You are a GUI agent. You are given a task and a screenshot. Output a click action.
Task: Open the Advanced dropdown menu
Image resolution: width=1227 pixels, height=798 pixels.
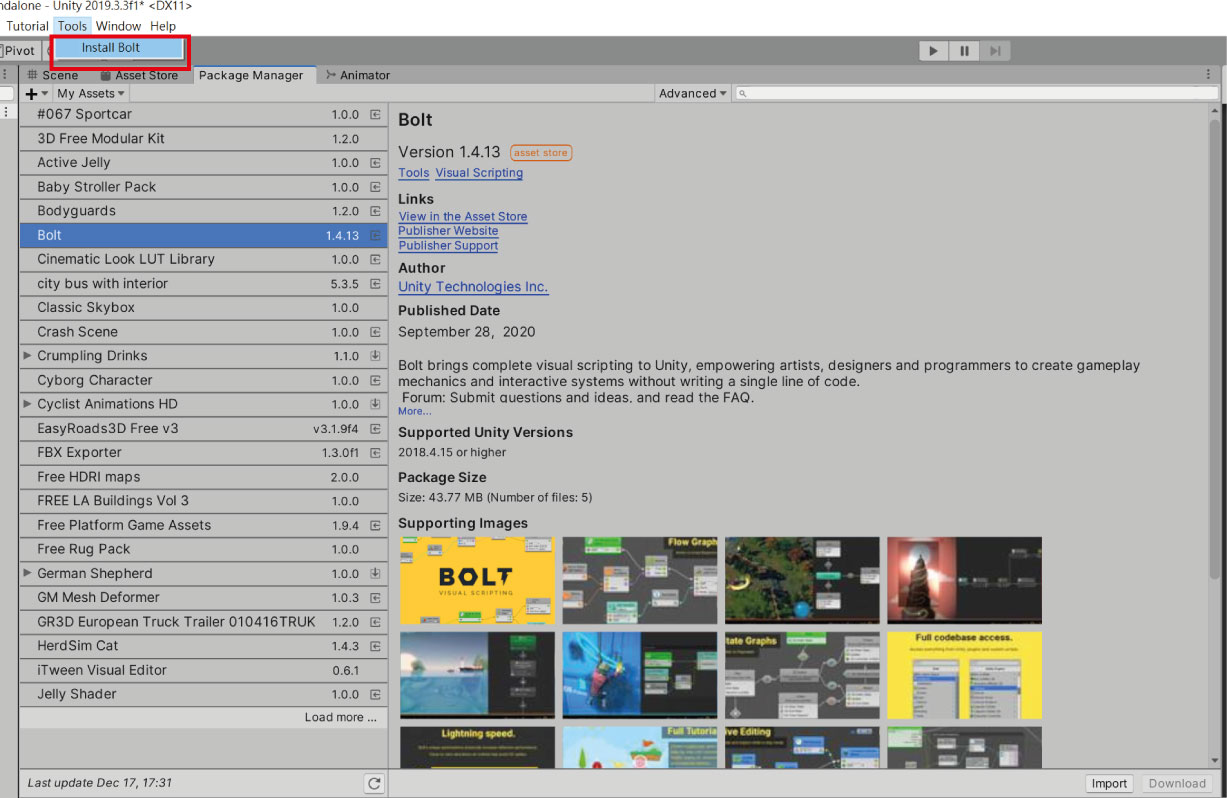(692, 94)
